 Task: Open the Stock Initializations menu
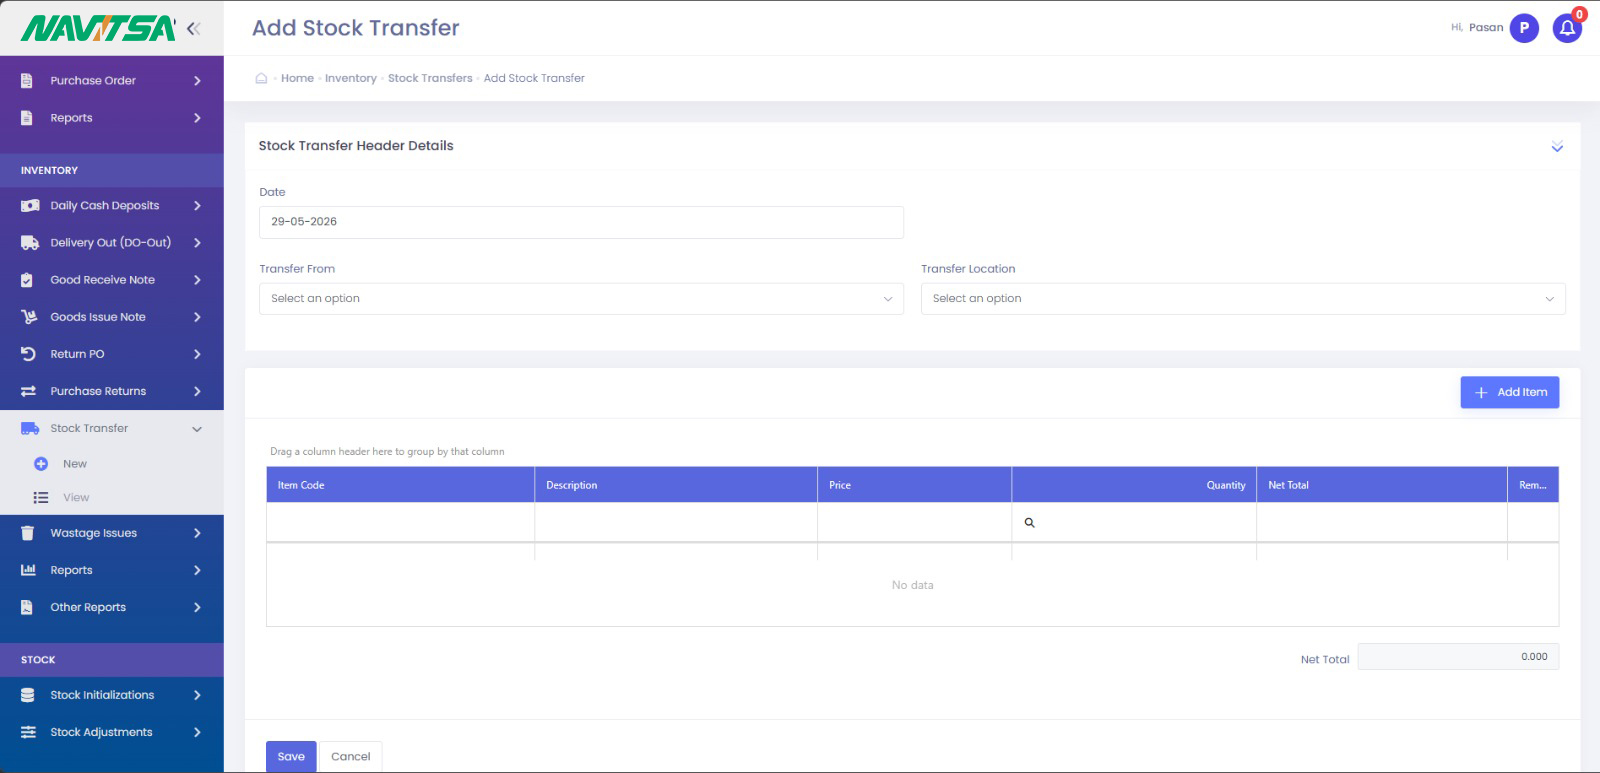click(x=112, y=695)
